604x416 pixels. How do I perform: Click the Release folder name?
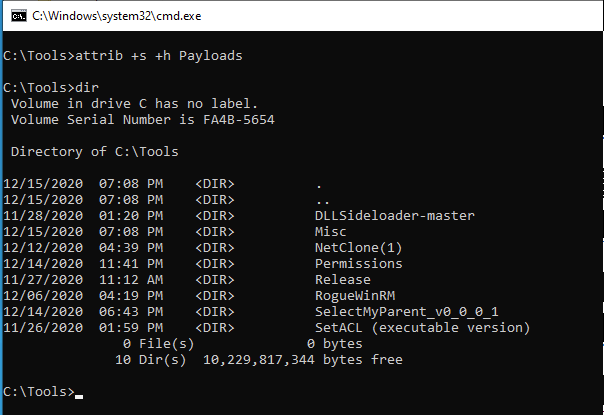coord(342,279)
